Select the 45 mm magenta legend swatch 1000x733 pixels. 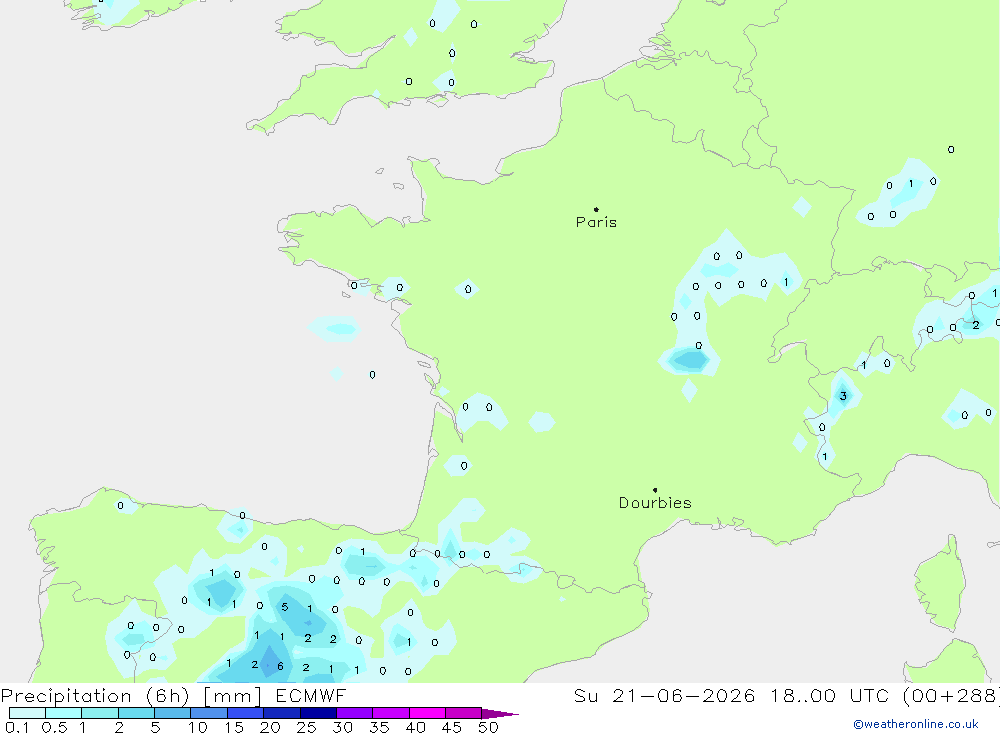[x=464, y=713]
